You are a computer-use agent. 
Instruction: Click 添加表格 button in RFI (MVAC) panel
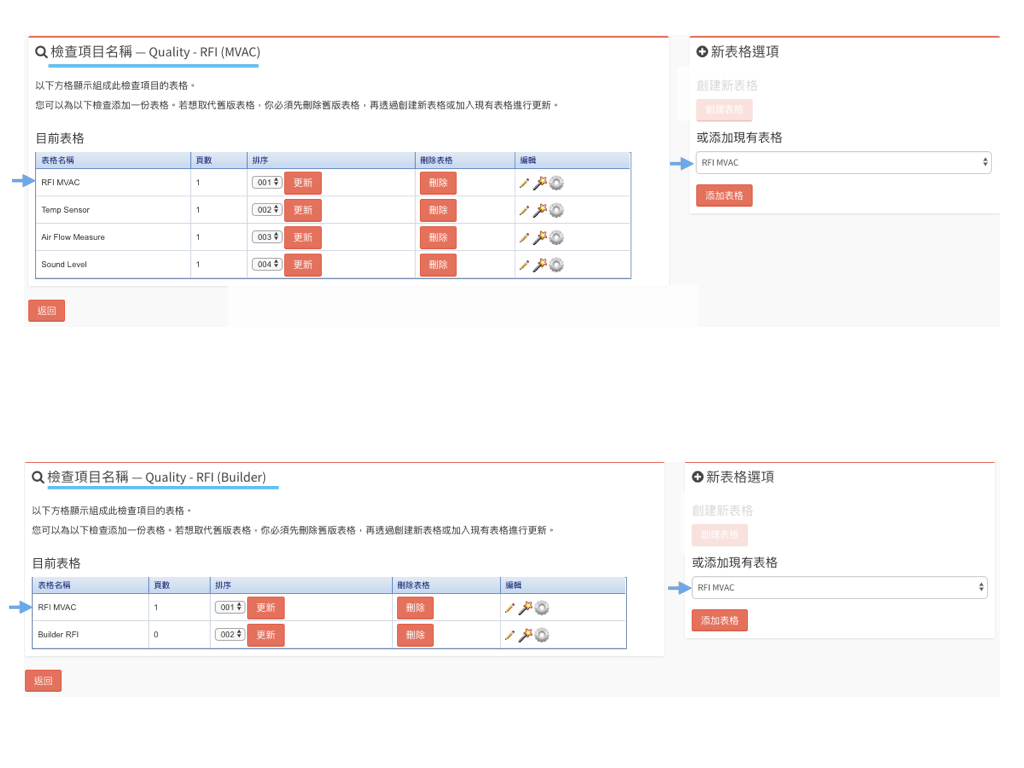[724, 195]
